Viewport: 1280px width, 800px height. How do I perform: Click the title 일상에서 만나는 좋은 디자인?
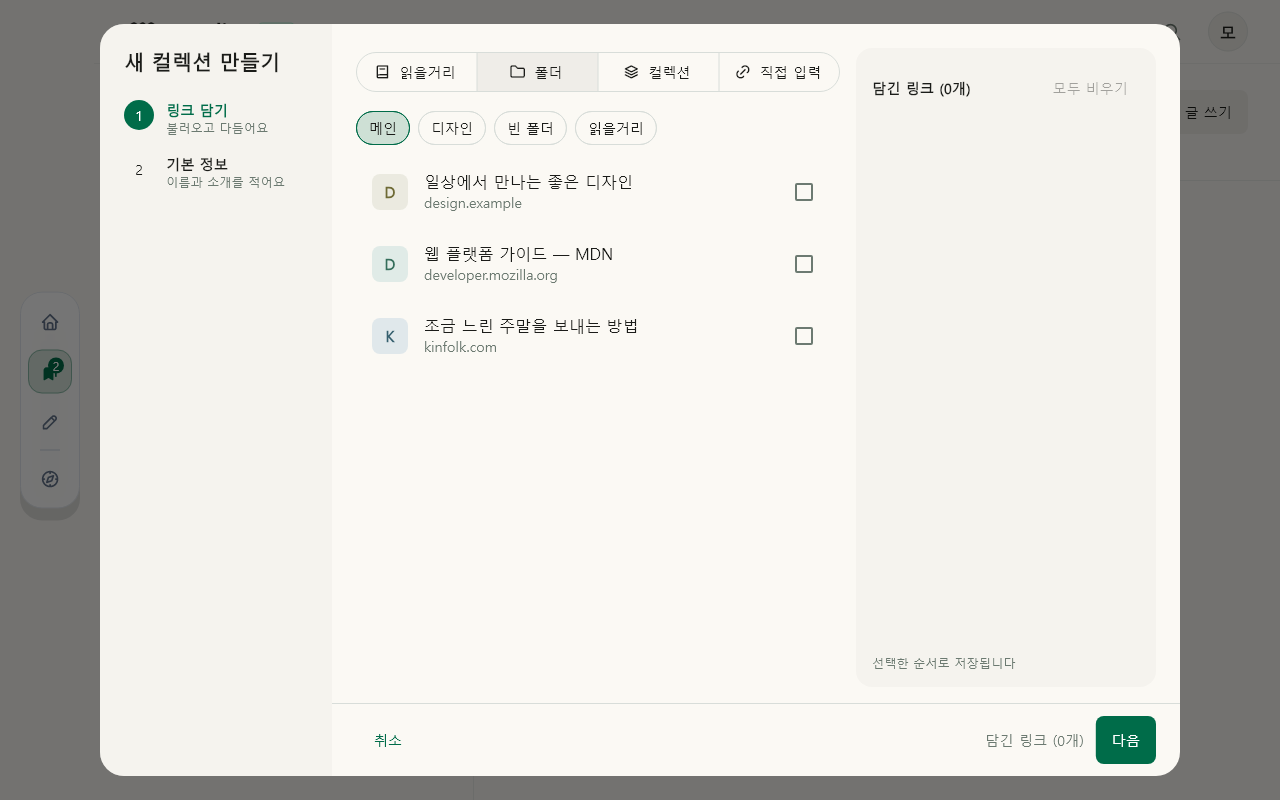528,182
